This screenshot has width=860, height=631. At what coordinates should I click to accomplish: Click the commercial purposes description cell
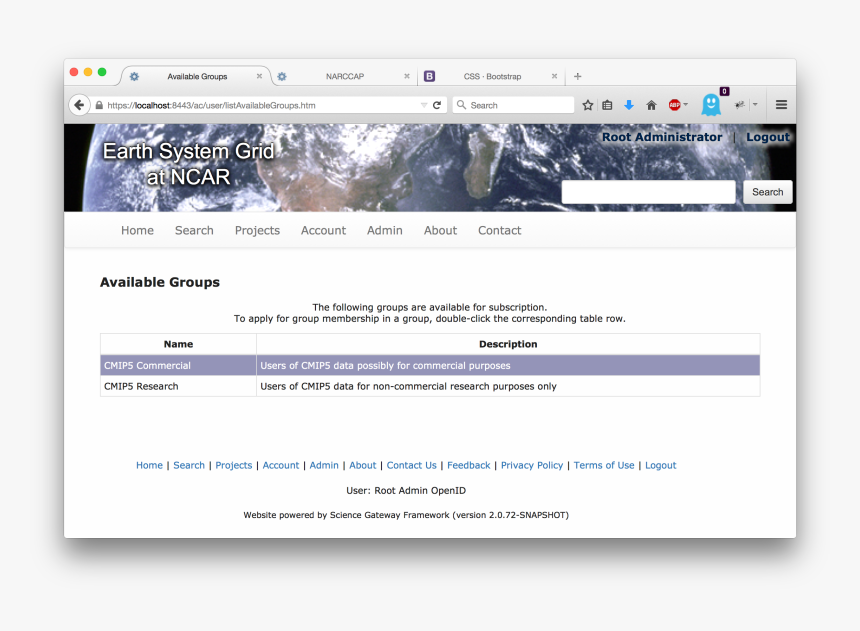point(508,365)
